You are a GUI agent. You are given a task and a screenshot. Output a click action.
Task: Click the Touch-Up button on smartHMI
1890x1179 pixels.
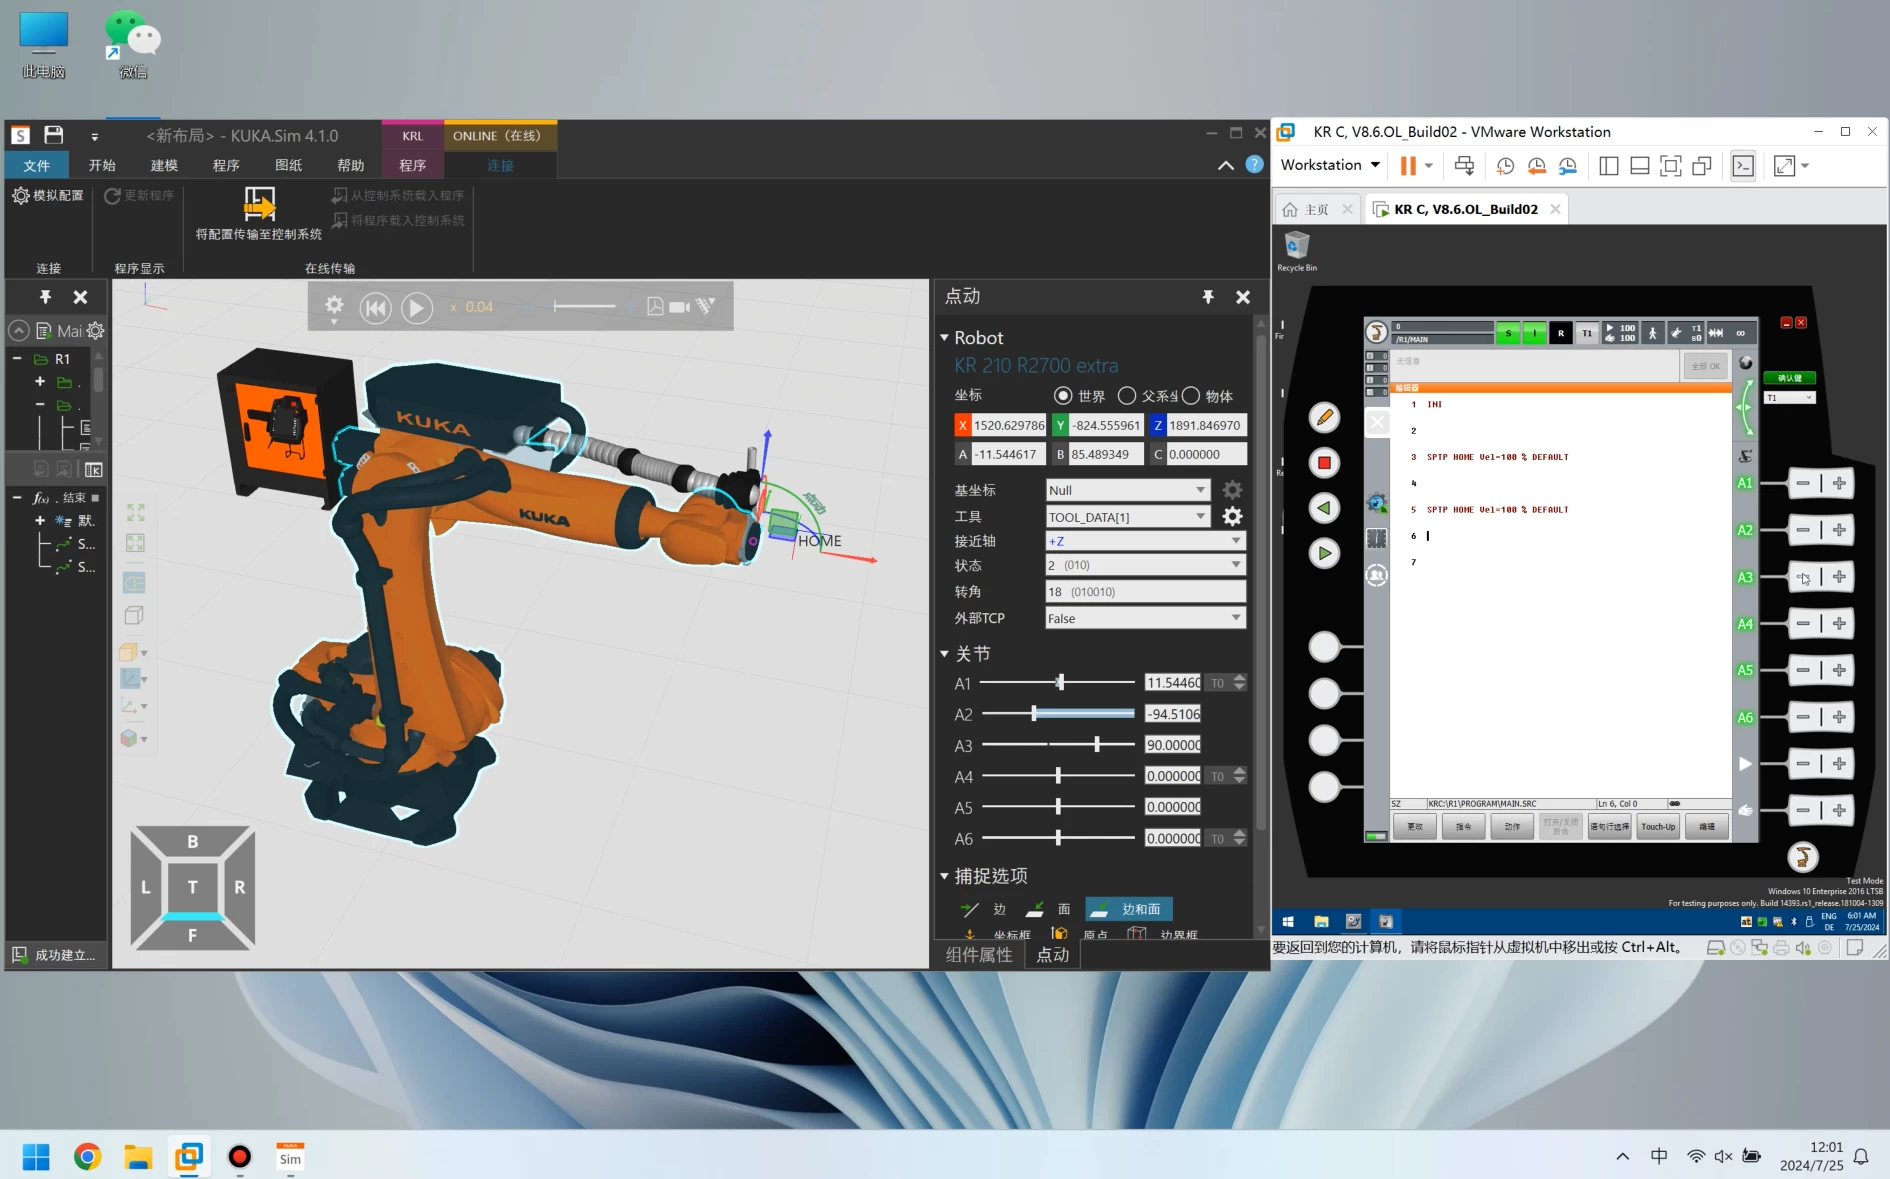1658,826
